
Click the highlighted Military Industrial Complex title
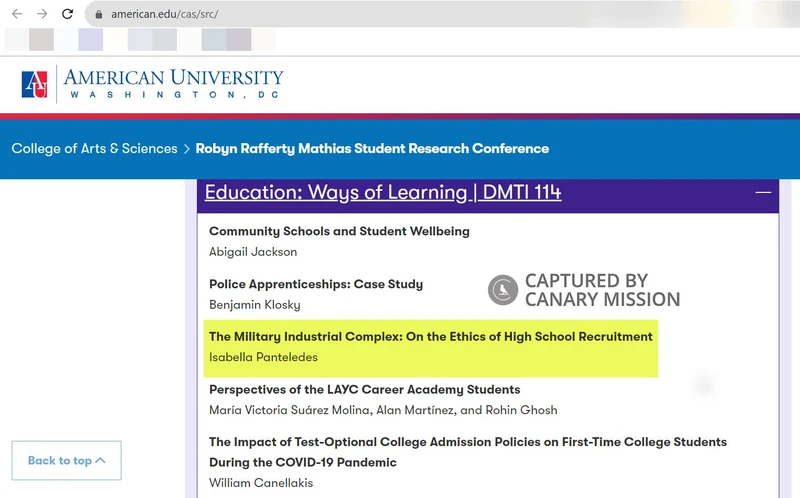[430, 337]
